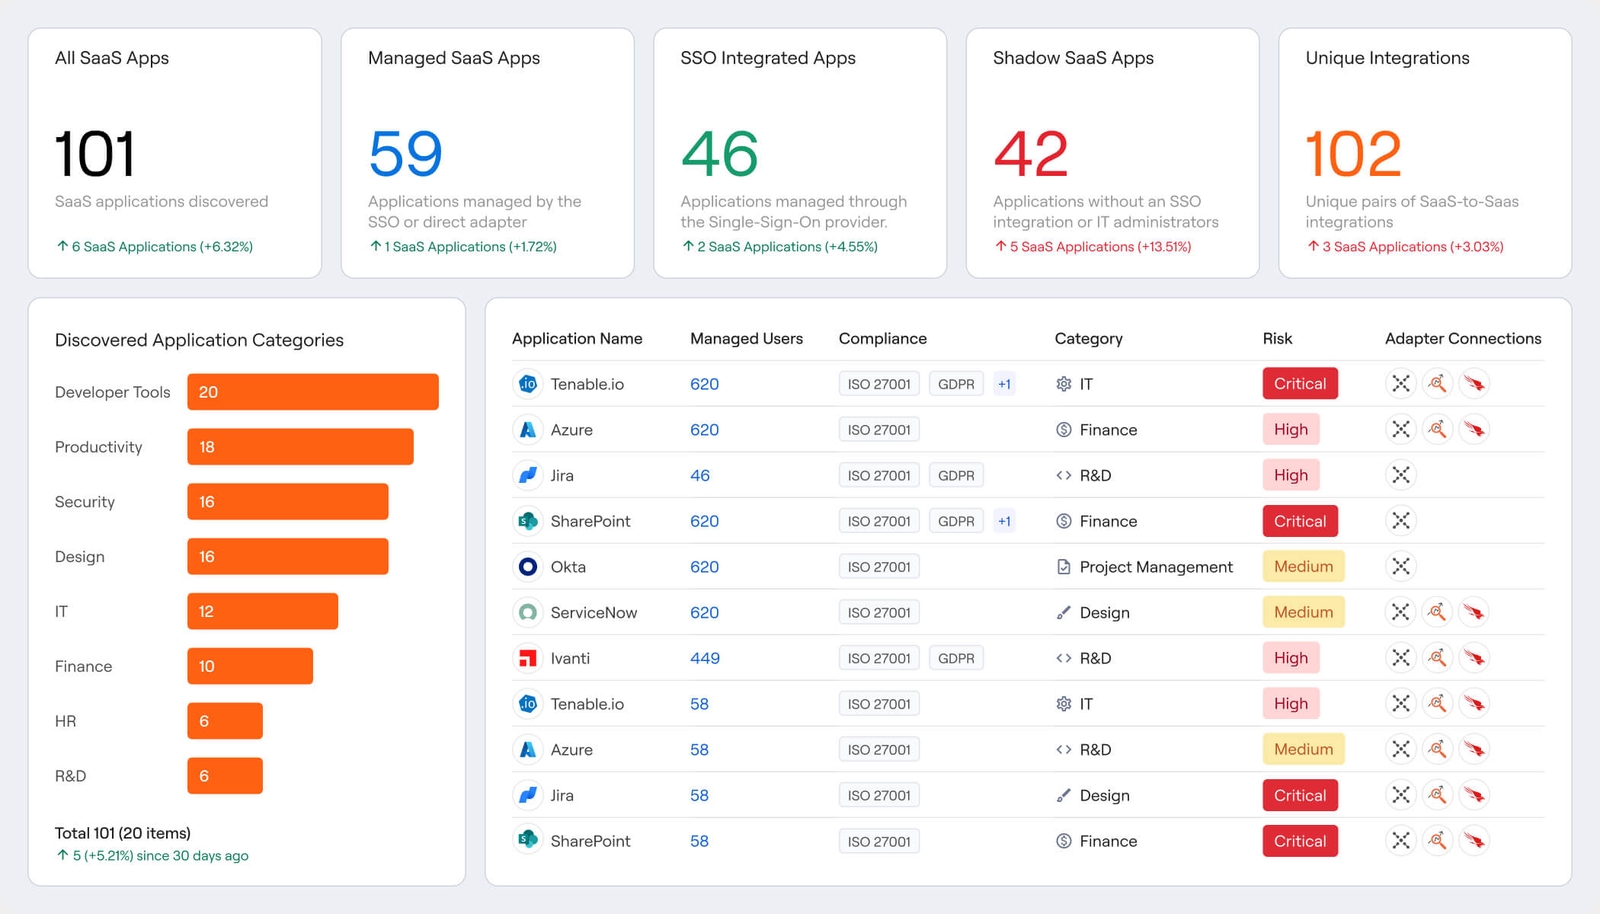
Task: Select the Medium risk badge in the Okta row
Action: pos(1303,567)
